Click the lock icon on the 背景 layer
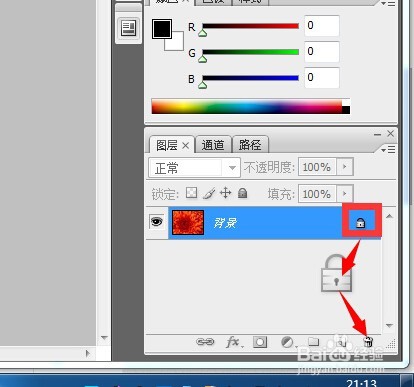The width and height of the screenshot is (414, 387). [x=361, y=223]
